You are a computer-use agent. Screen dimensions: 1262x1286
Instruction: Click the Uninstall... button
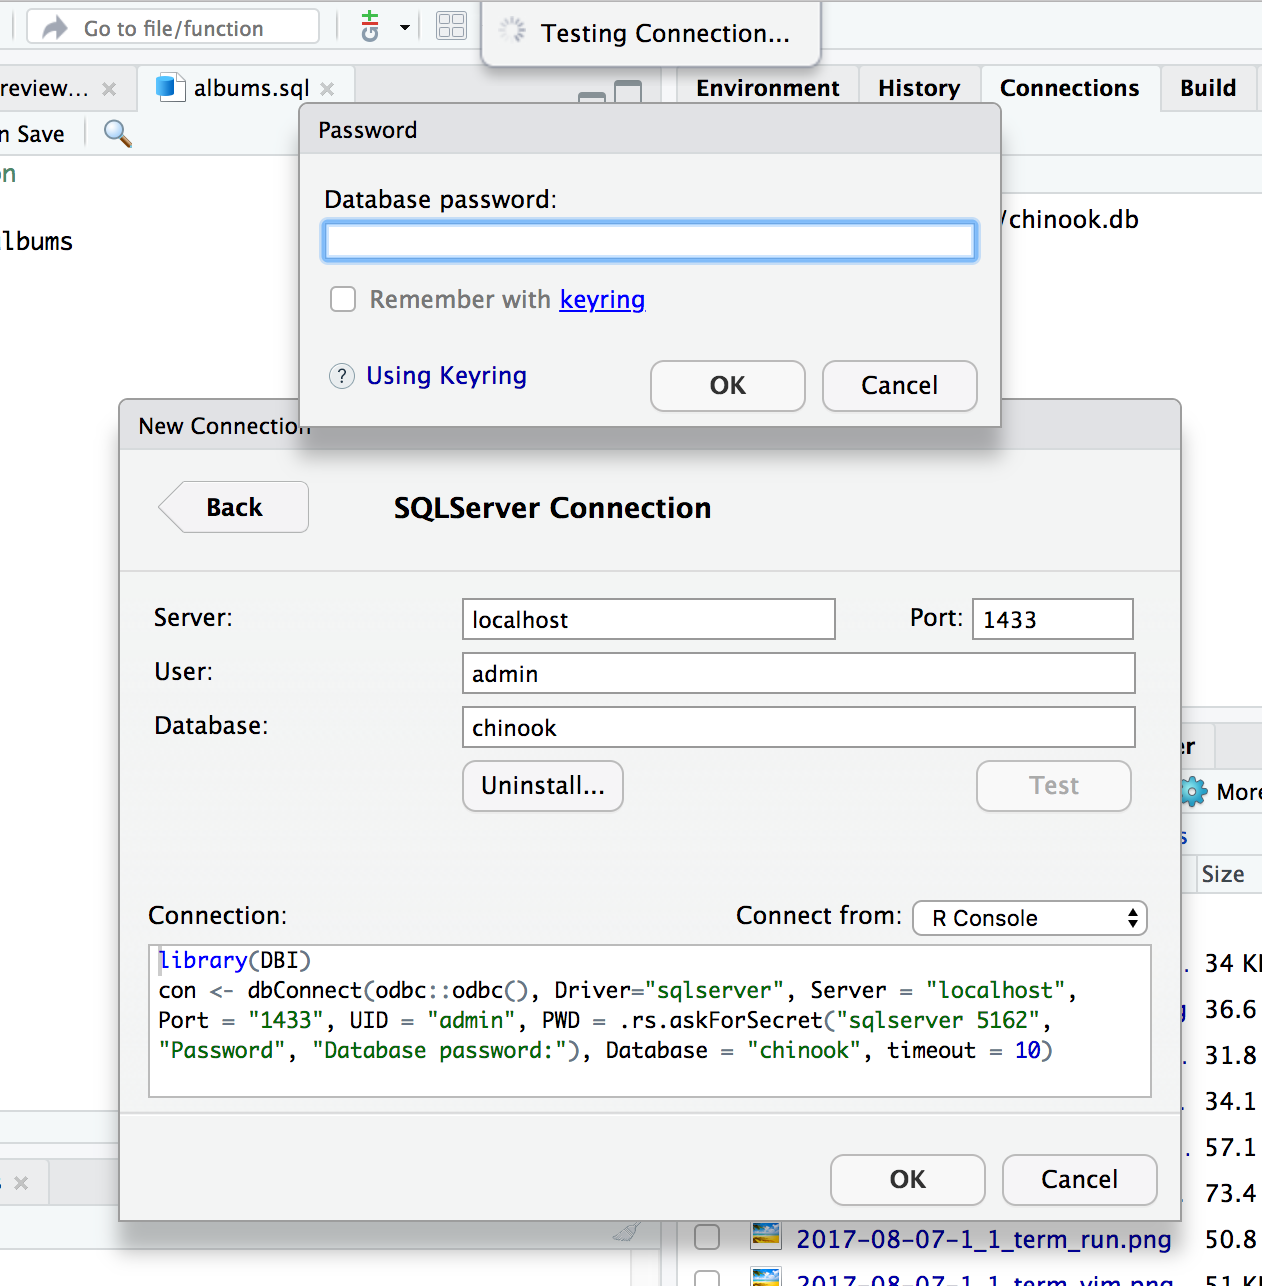click(x=542, y=786)
